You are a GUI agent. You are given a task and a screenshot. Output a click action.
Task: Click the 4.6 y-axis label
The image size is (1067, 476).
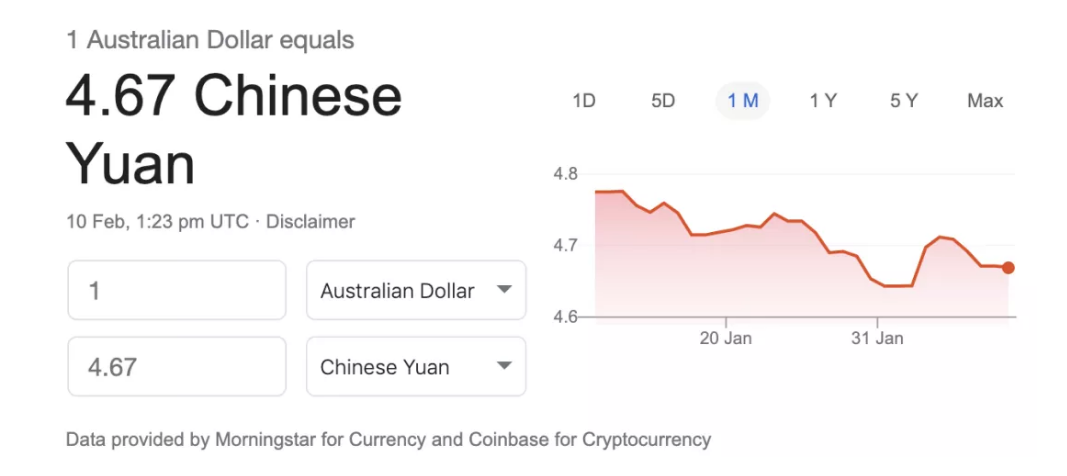(x=565, y=317)
